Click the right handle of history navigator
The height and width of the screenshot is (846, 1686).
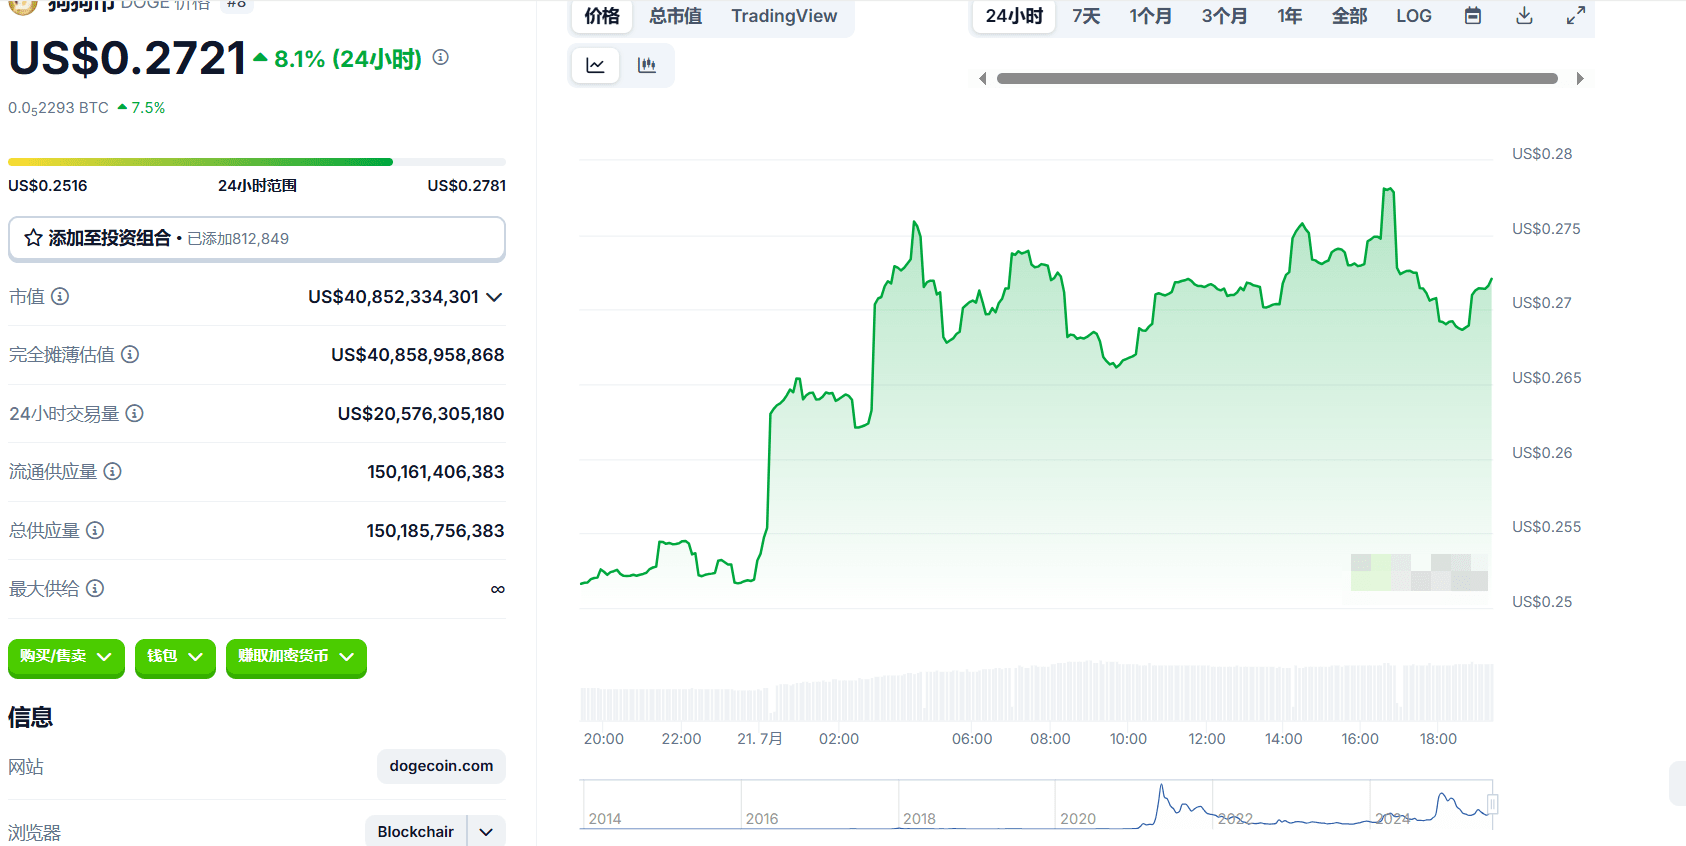coord(1492,804)
